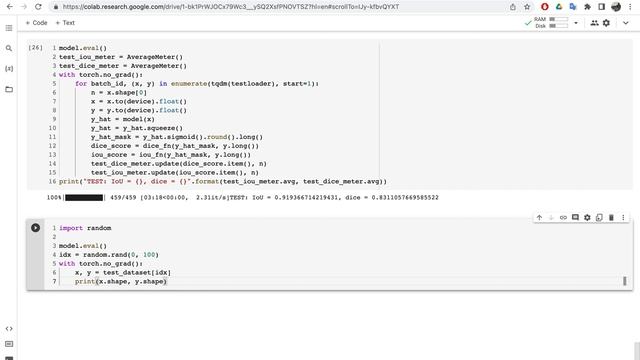Image resolution: width=640 pixels, height=360 pixels.
Task: Click the print("TEST: IoU...") code line
Action: [x=222, y=182]
